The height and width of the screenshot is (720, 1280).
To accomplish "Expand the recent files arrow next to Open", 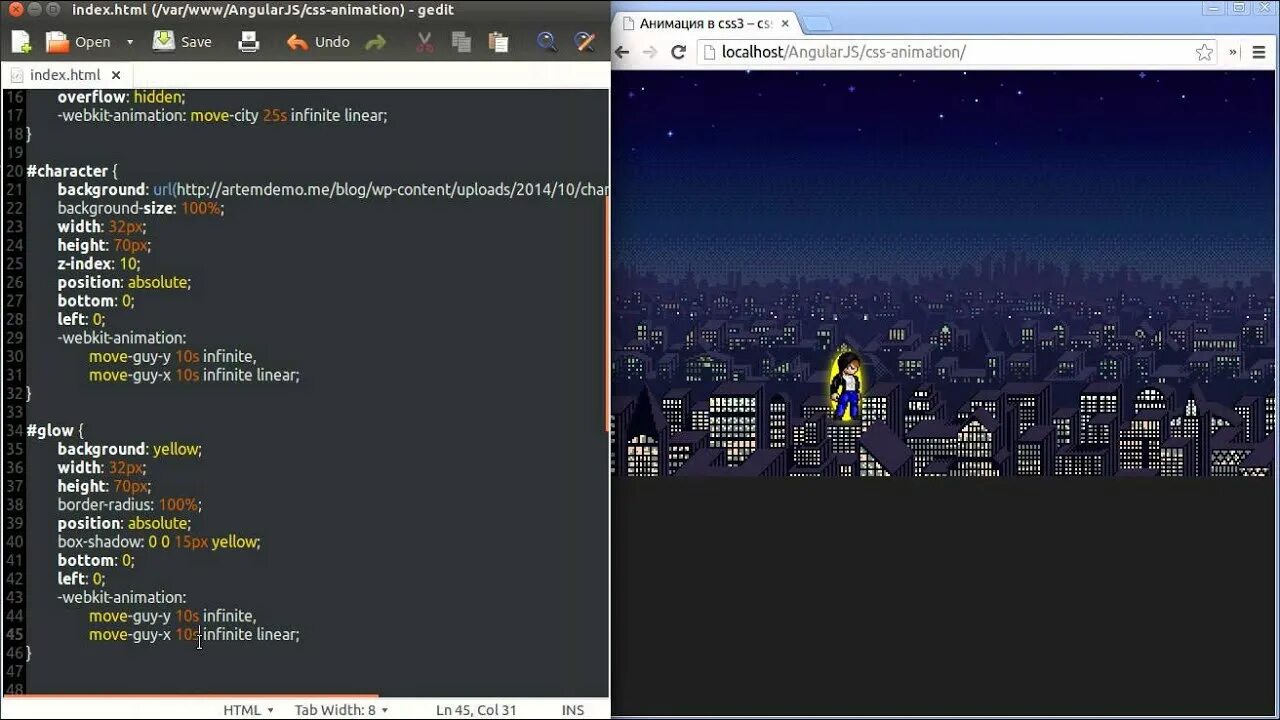I will click(130, 42).
